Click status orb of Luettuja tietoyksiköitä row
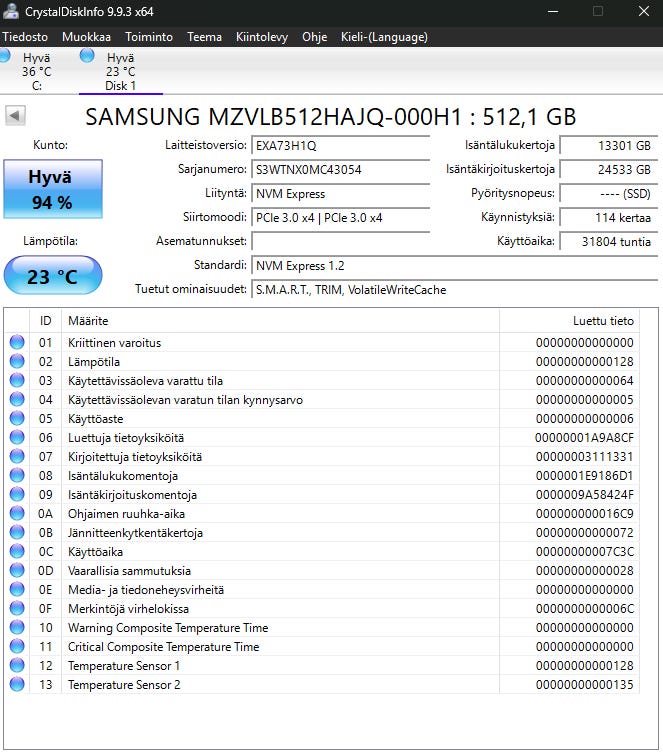This screenshot has height=756, width=663. point(17,437)
